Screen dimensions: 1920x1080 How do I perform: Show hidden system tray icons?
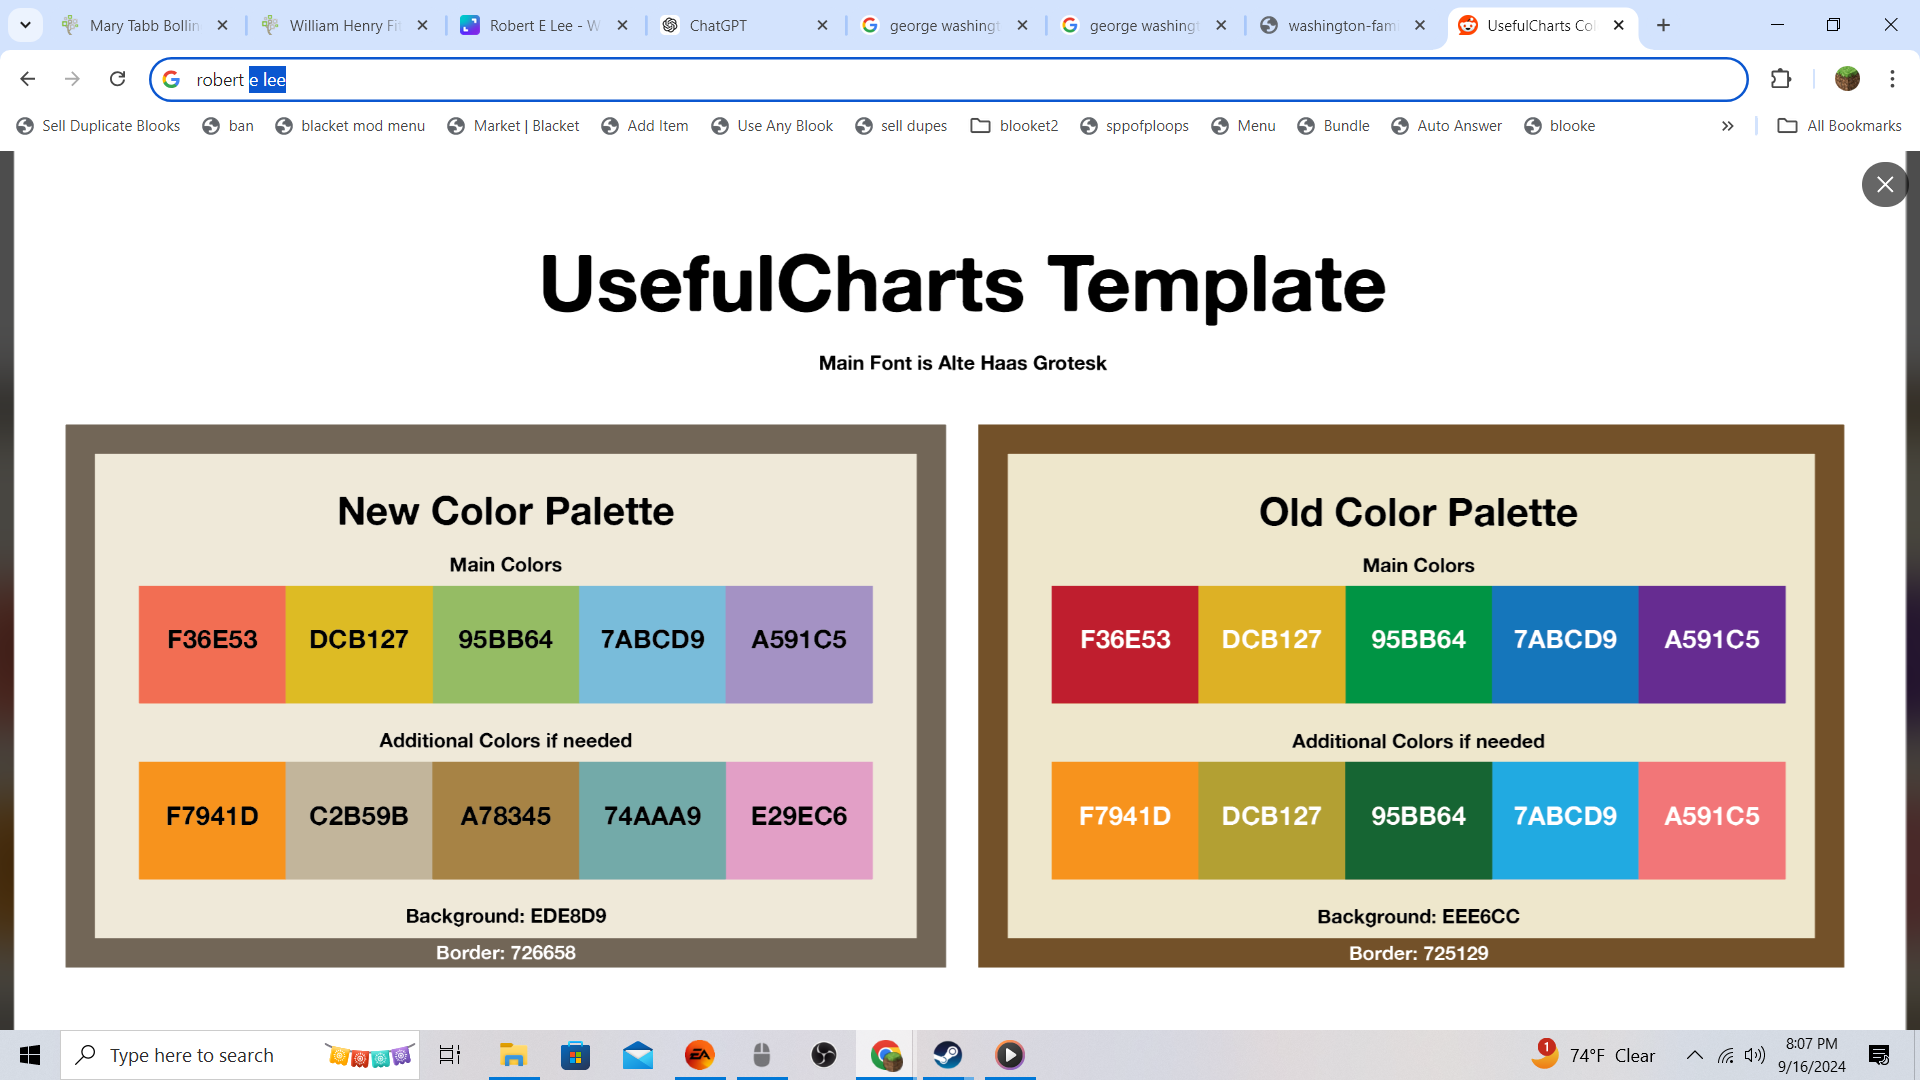pyautogui.click(x=1694, y=1055)
